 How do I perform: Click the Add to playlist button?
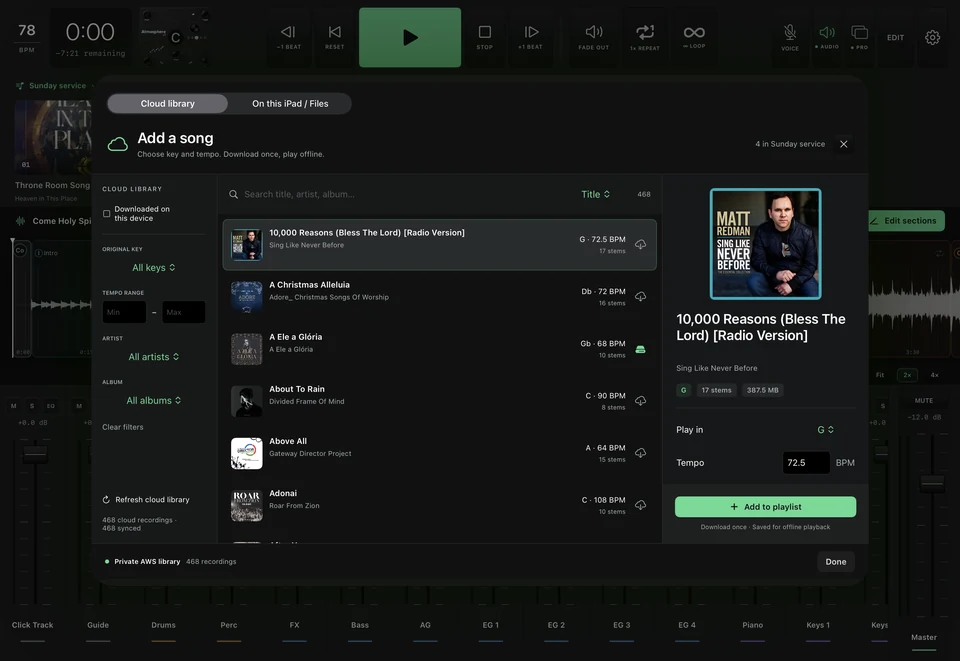pyautogui.click(x=765, y=507)
